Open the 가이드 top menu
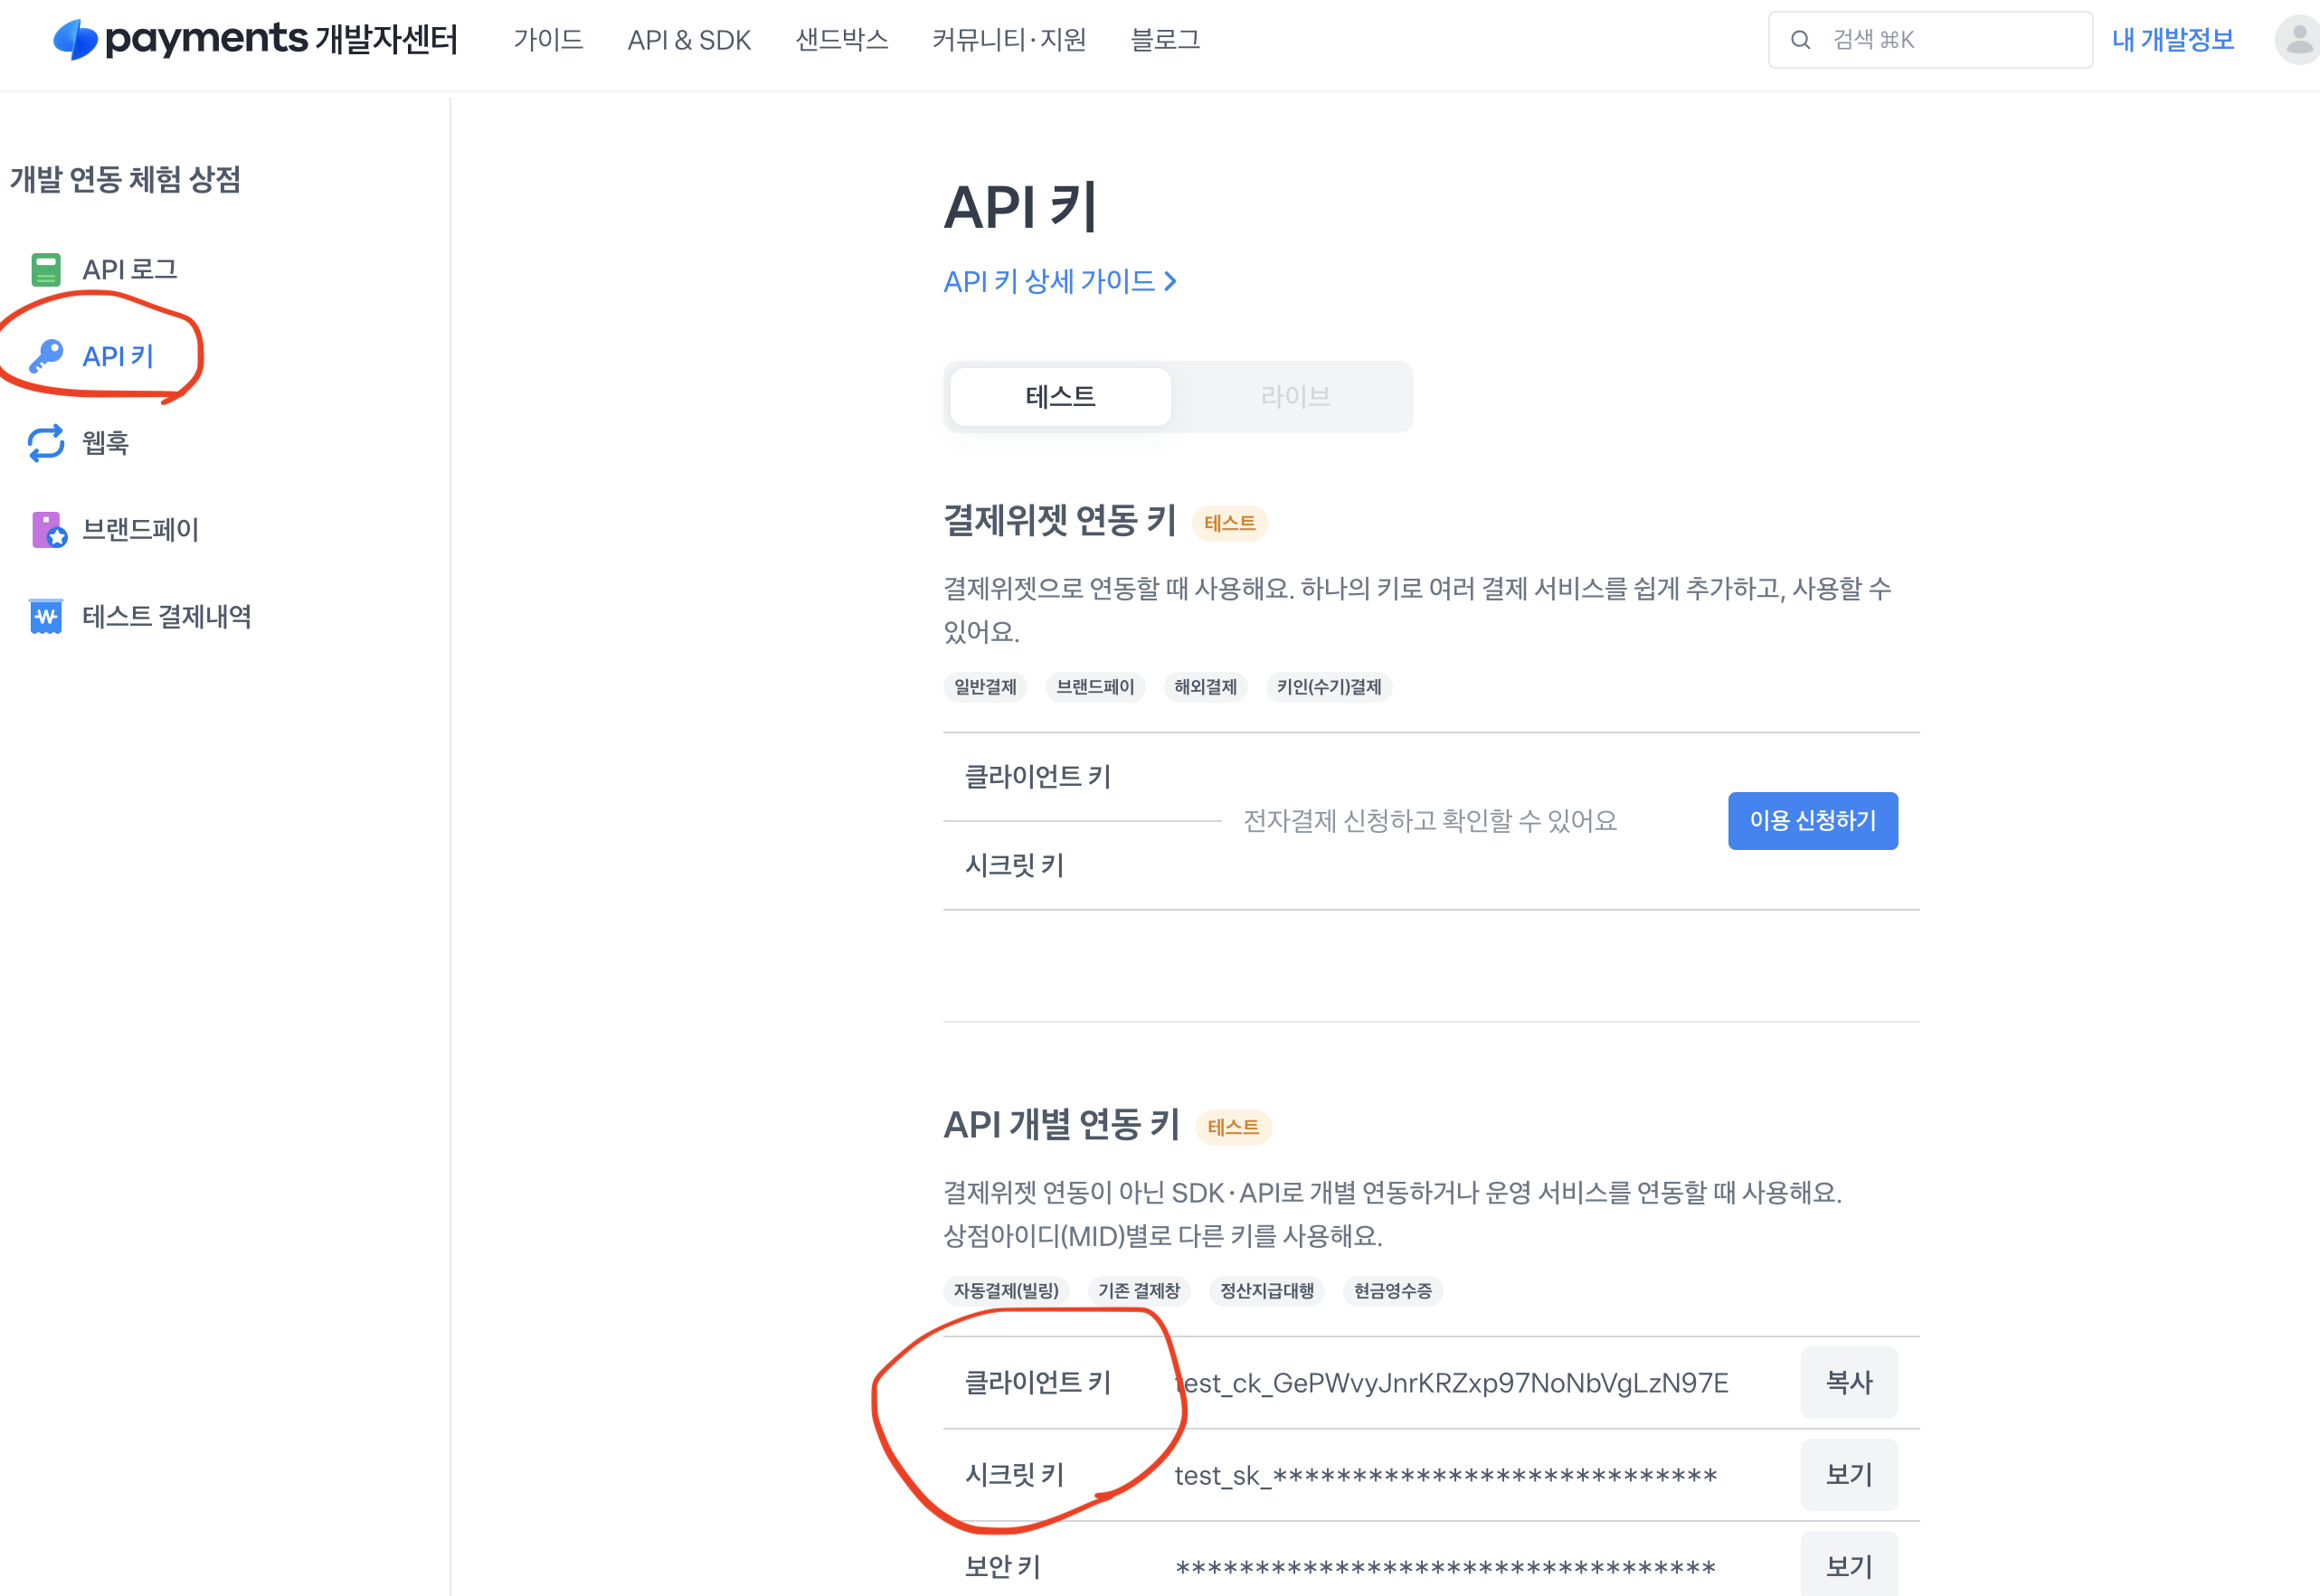Screen dimensions: 2320x1596 click(x=548, y=40)
